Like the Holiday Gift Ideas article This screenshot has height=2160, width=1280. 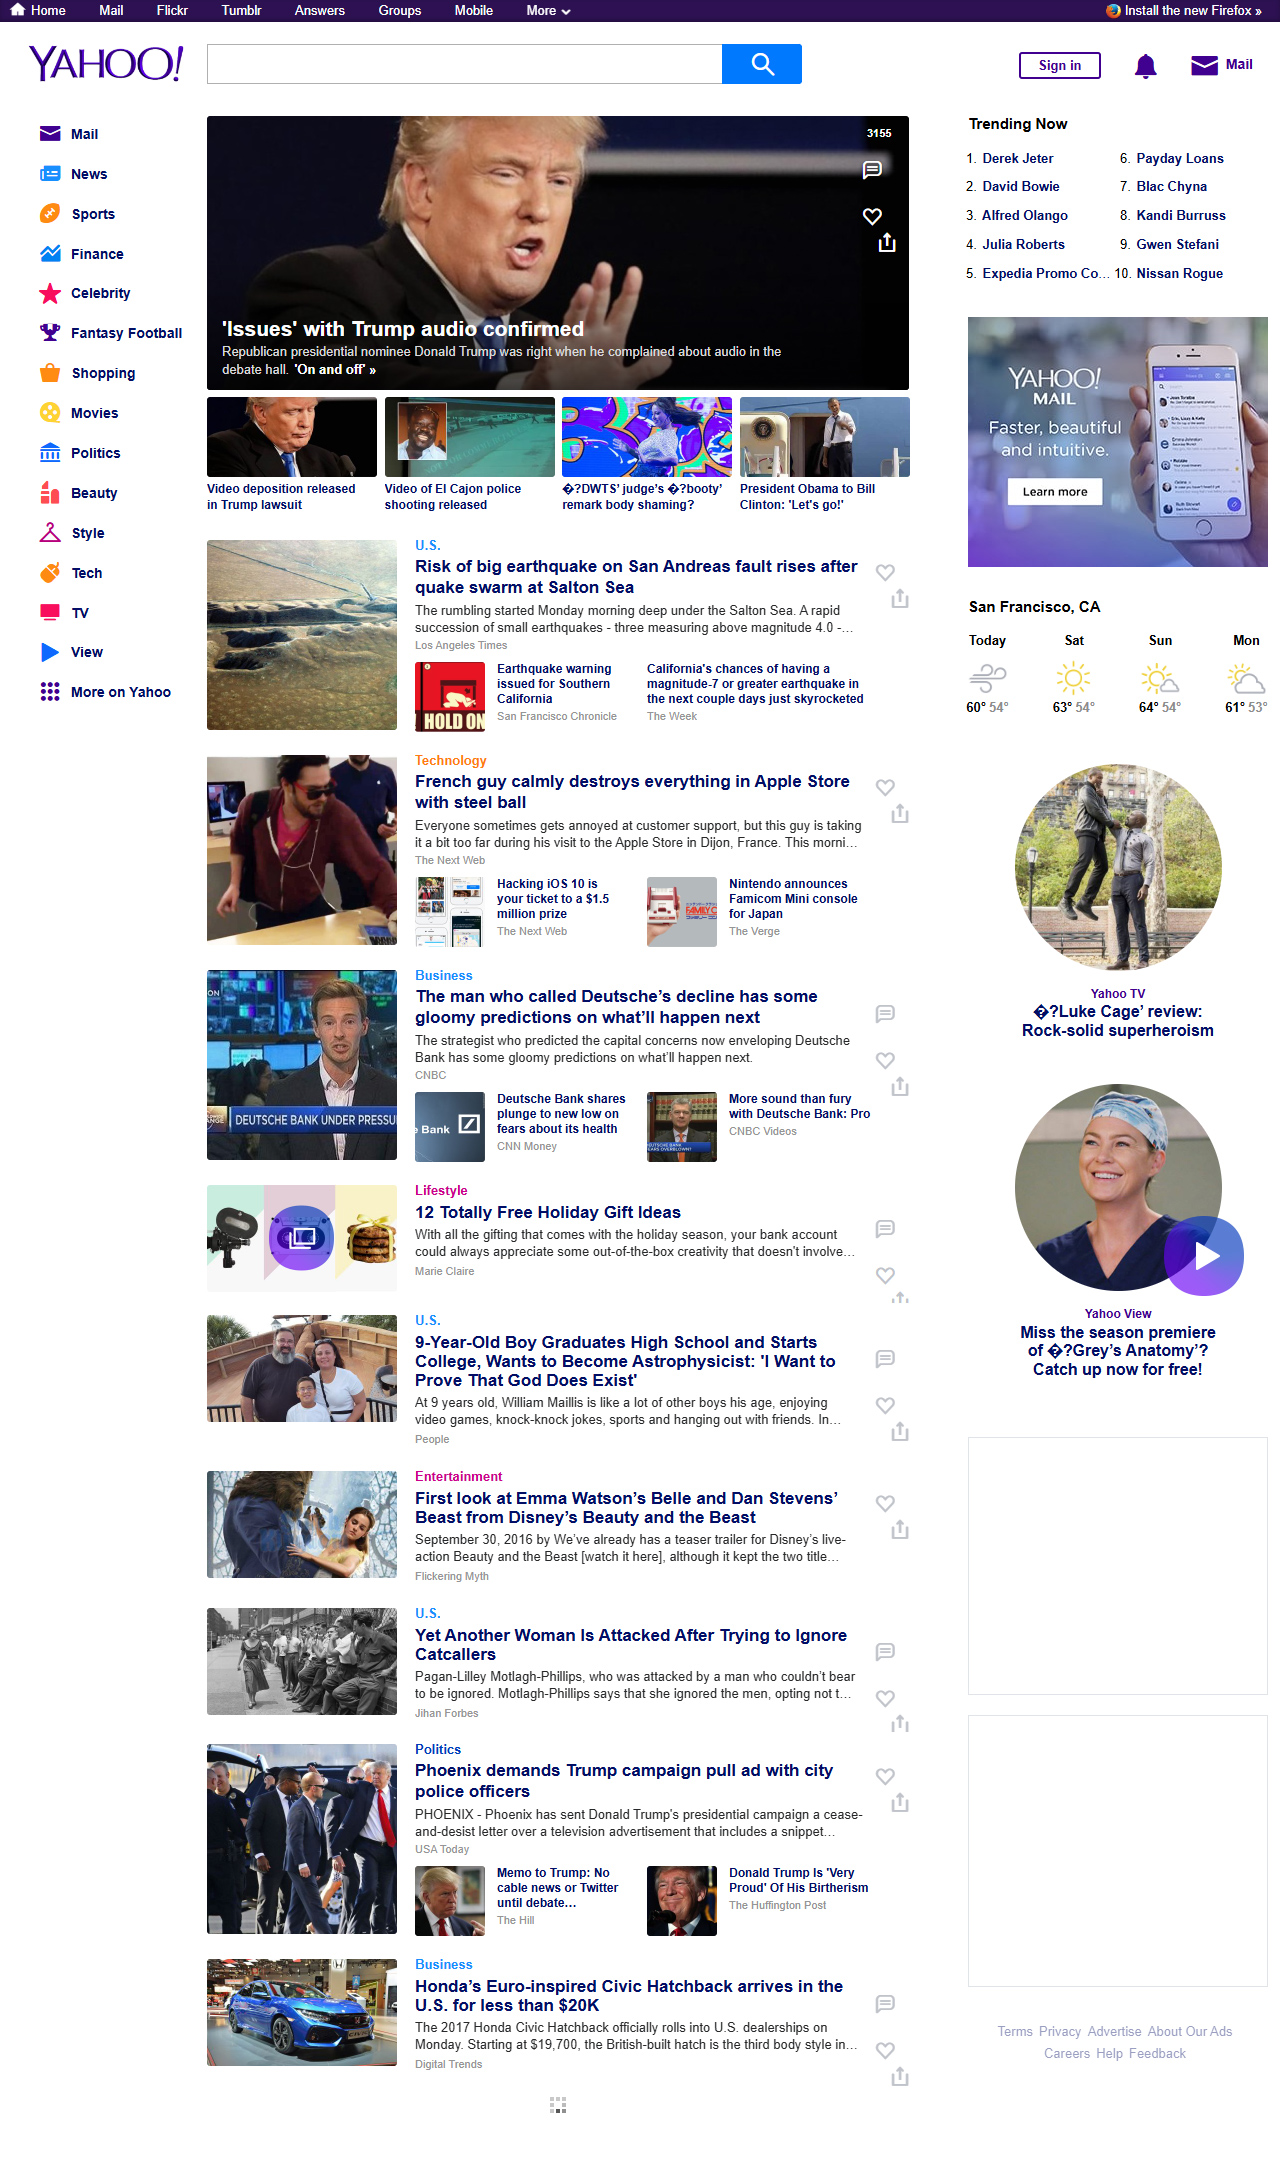point(885,1275)
